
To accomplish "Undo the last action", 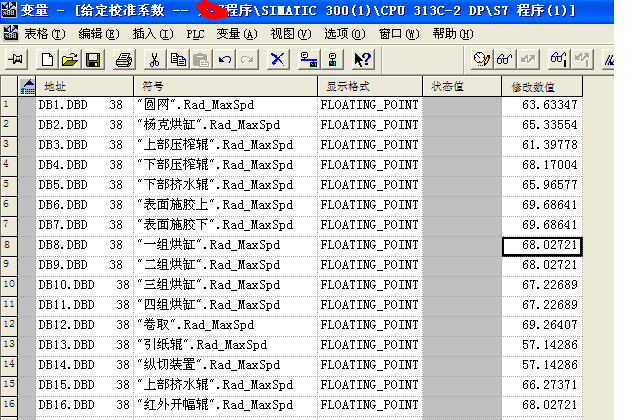I will (x=224, y=60).
